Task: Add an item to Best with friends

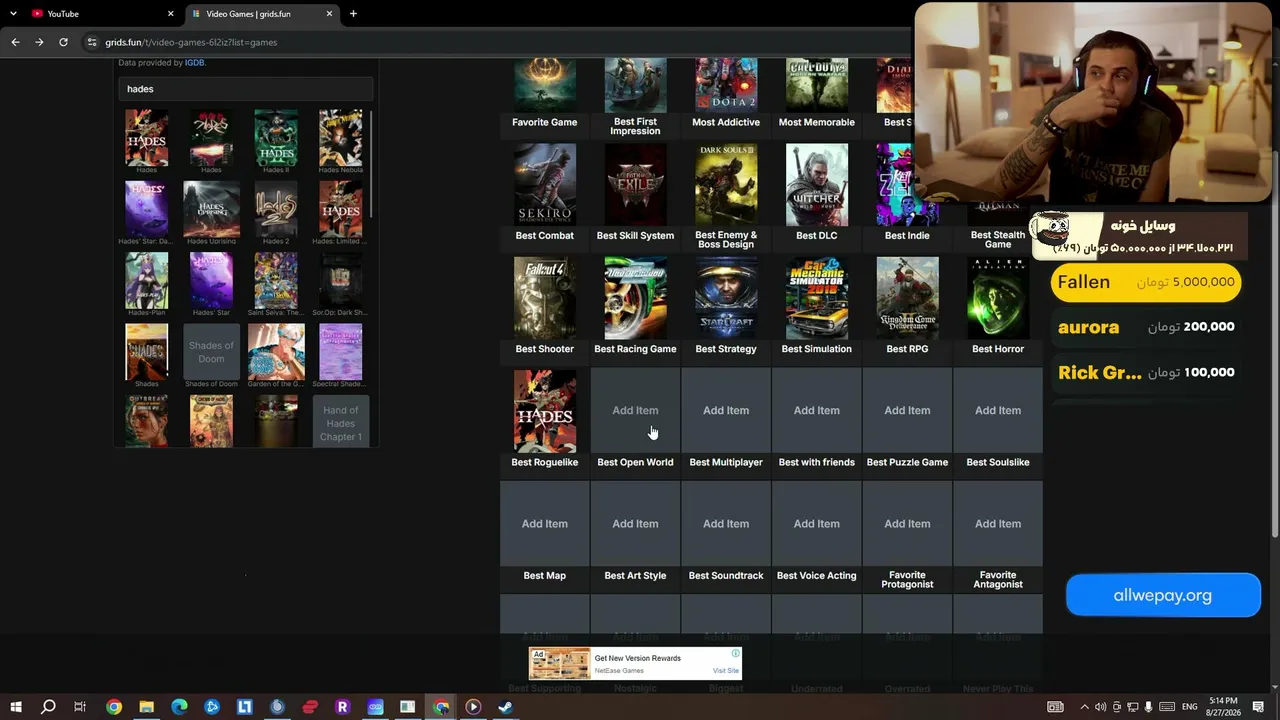Action: [817, 410]
